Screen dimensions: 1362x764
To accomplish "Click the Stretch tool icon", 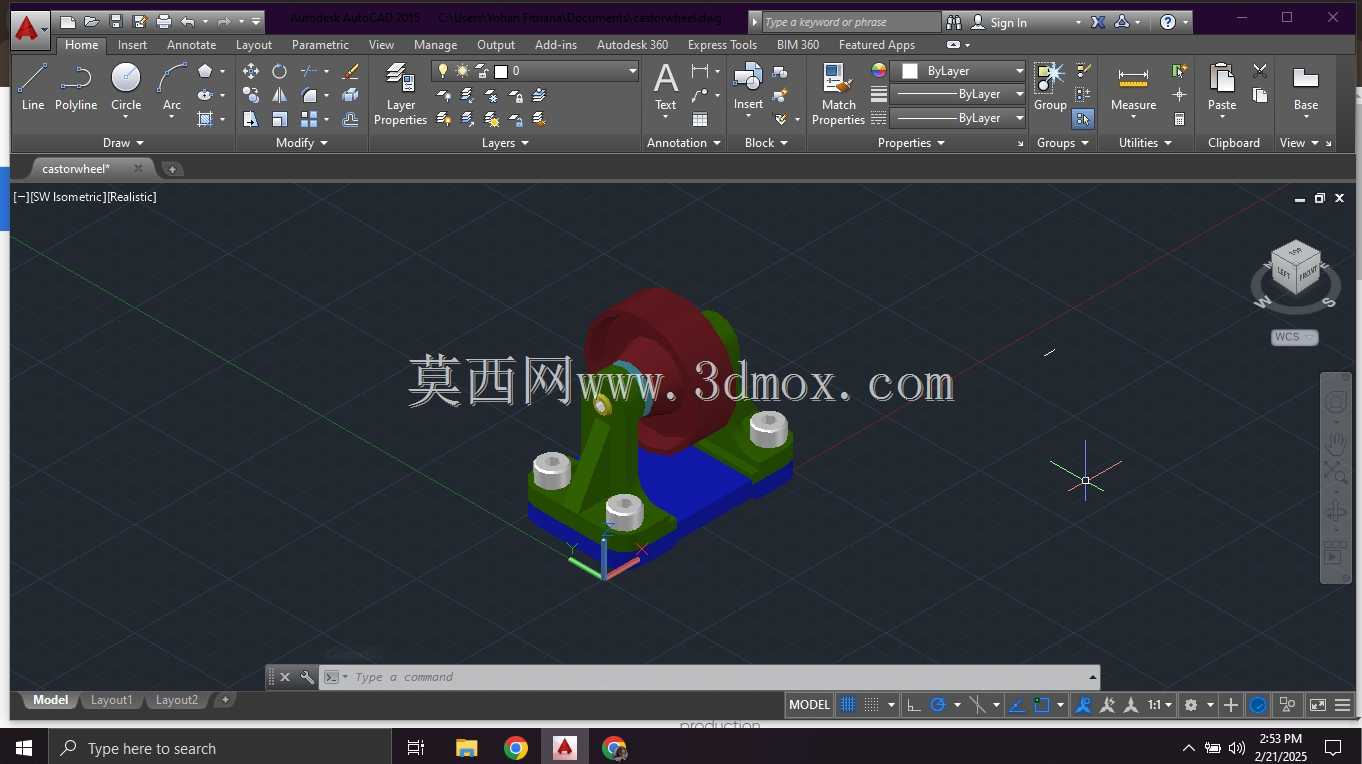I will point(251,119).
